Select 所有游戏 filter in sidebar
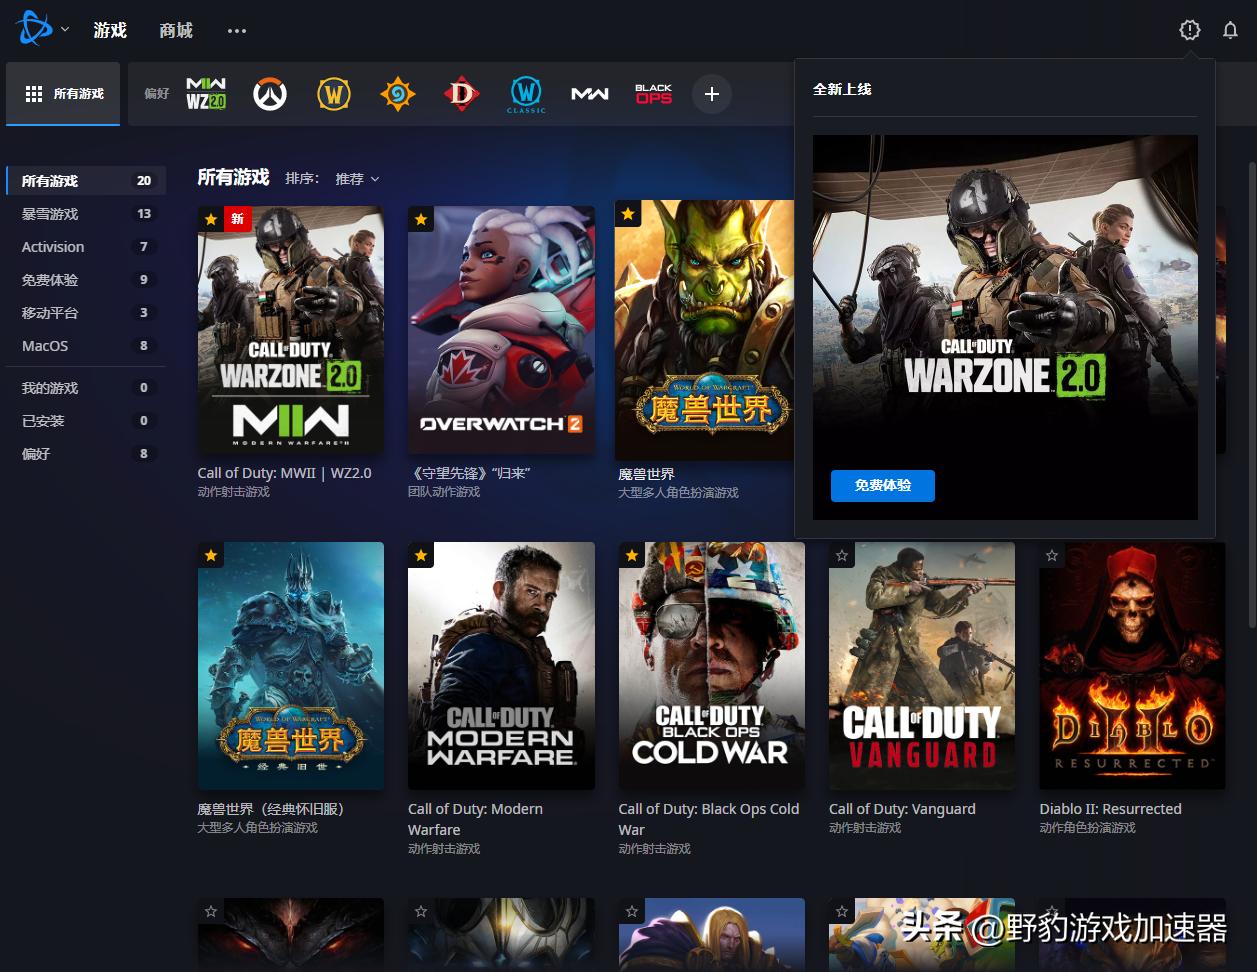Image resolution: width=1257 pixels, height=972 pixels. click(x=86, y=181)
